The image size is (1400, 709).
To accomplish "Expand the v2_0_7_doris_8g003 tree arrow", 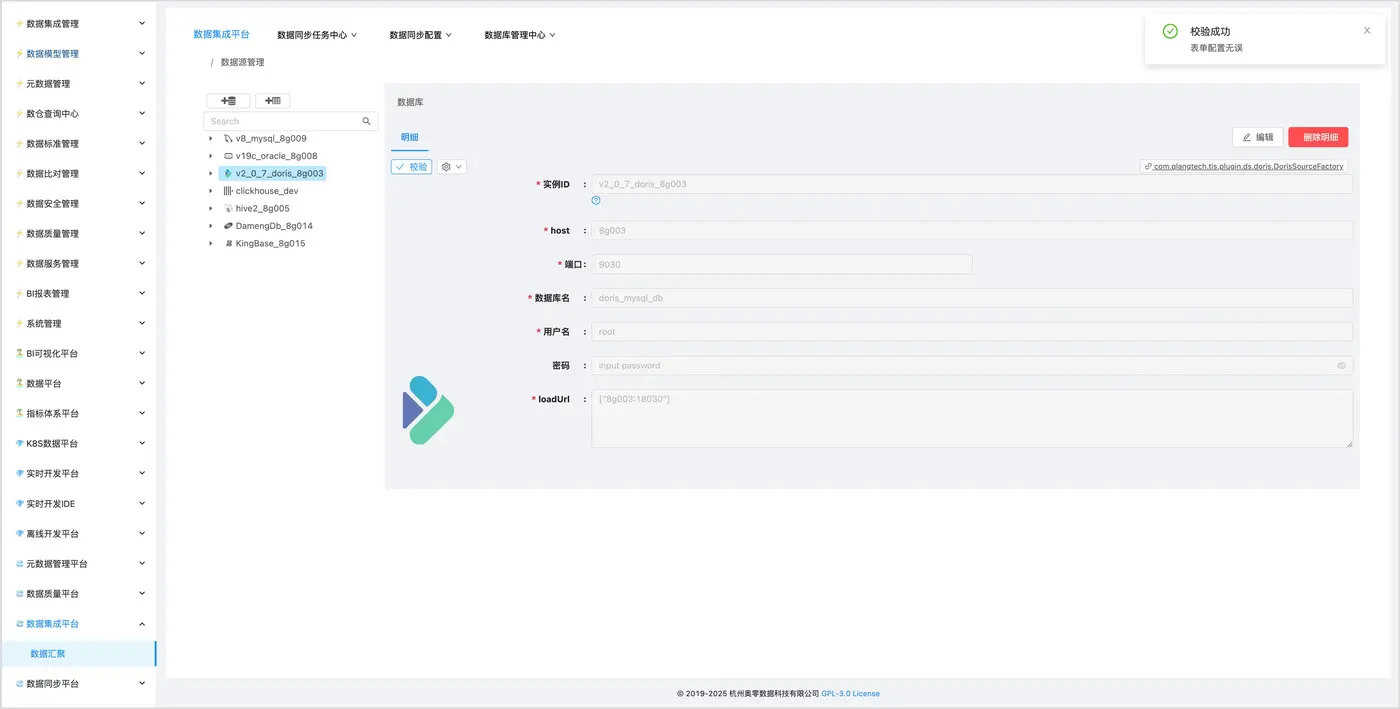I will (211, 173).
